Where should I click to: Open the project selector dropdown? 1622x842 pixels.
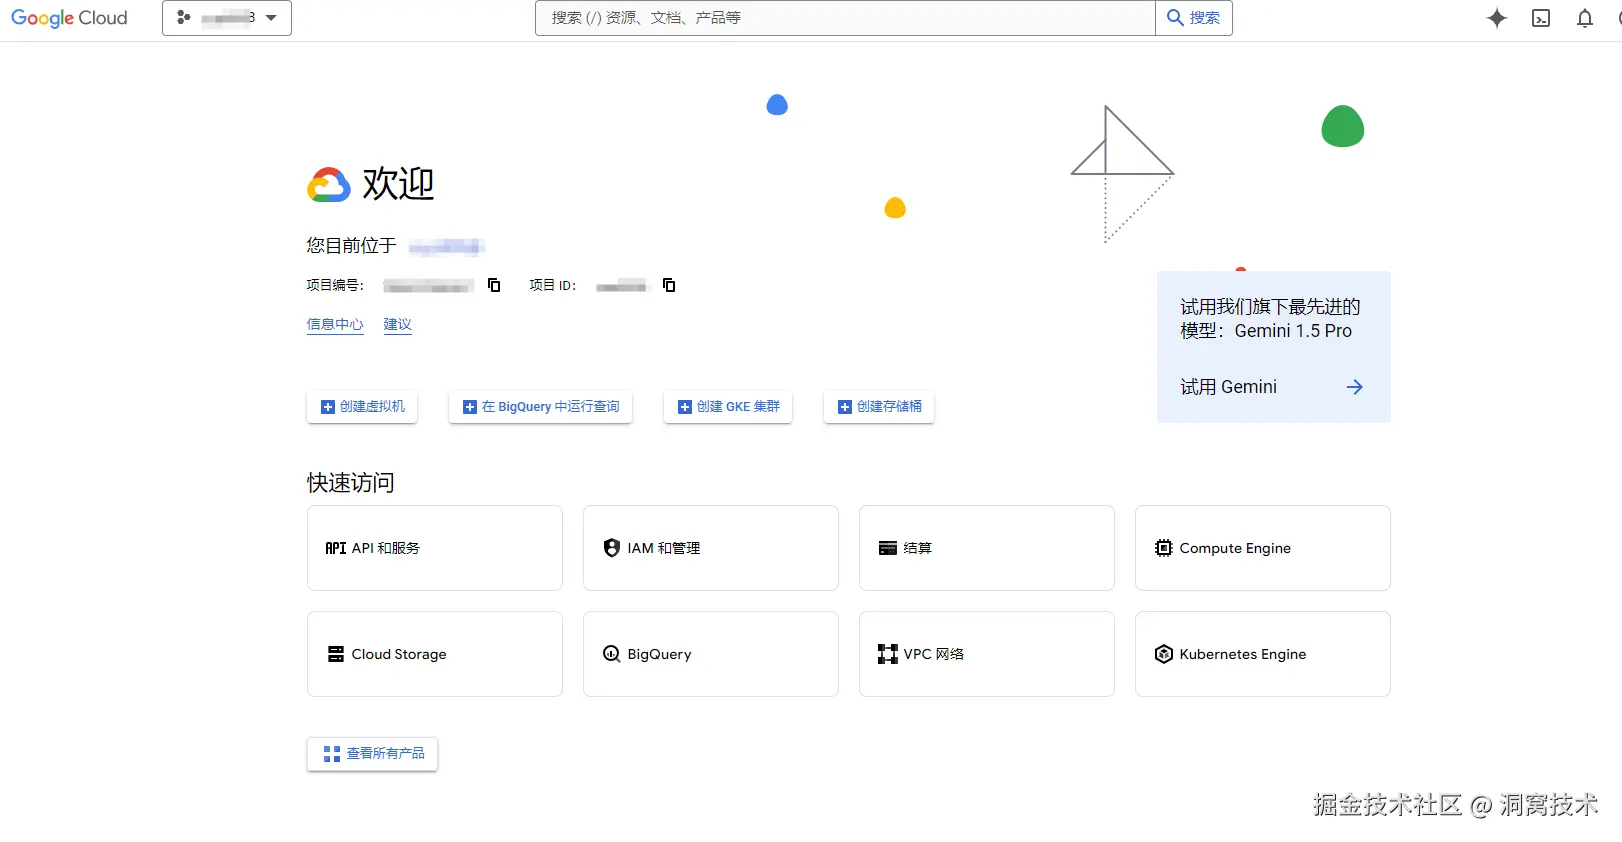click(227, 18)
